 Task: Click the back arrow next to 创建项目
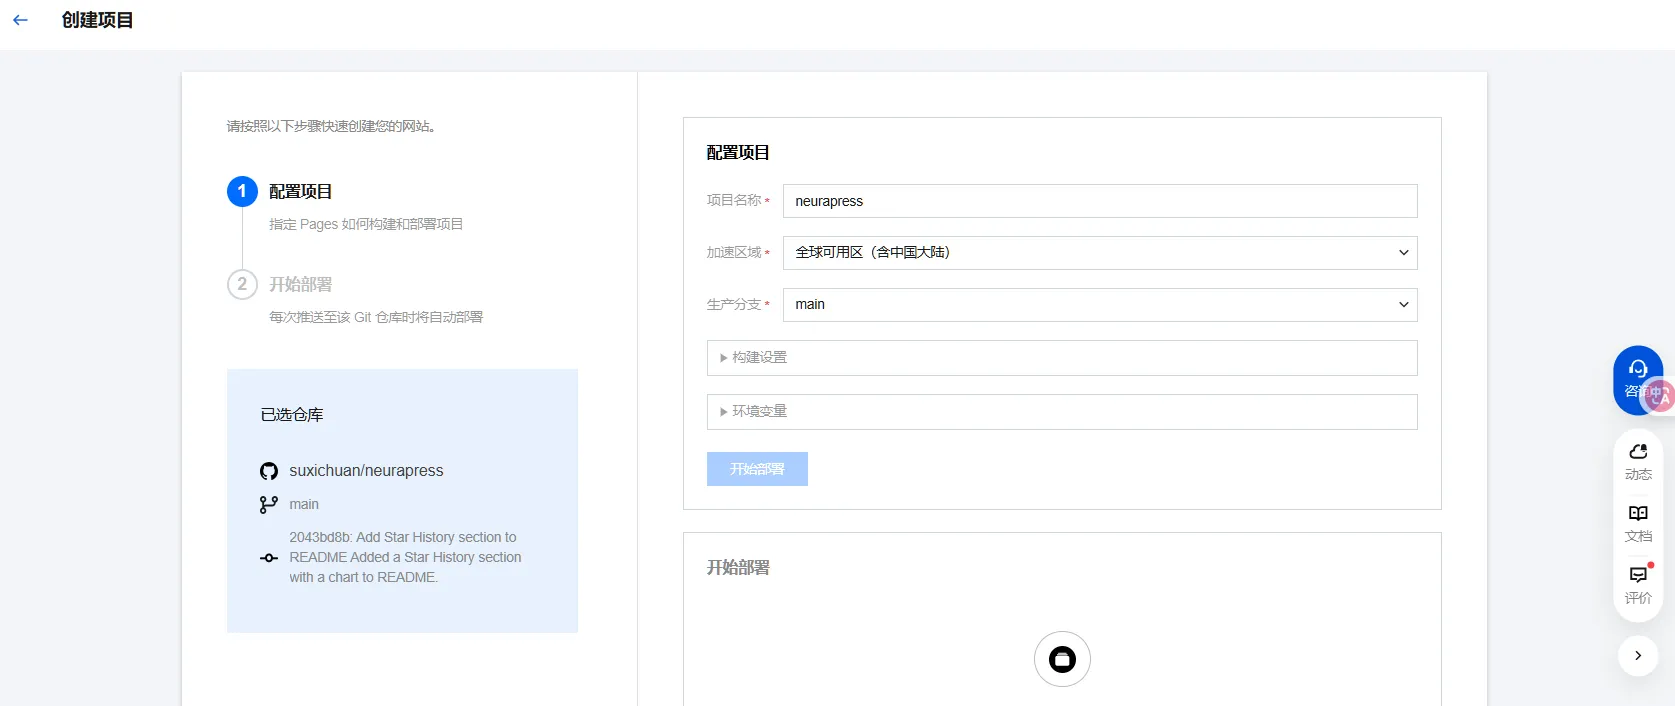tap(20, 20)
